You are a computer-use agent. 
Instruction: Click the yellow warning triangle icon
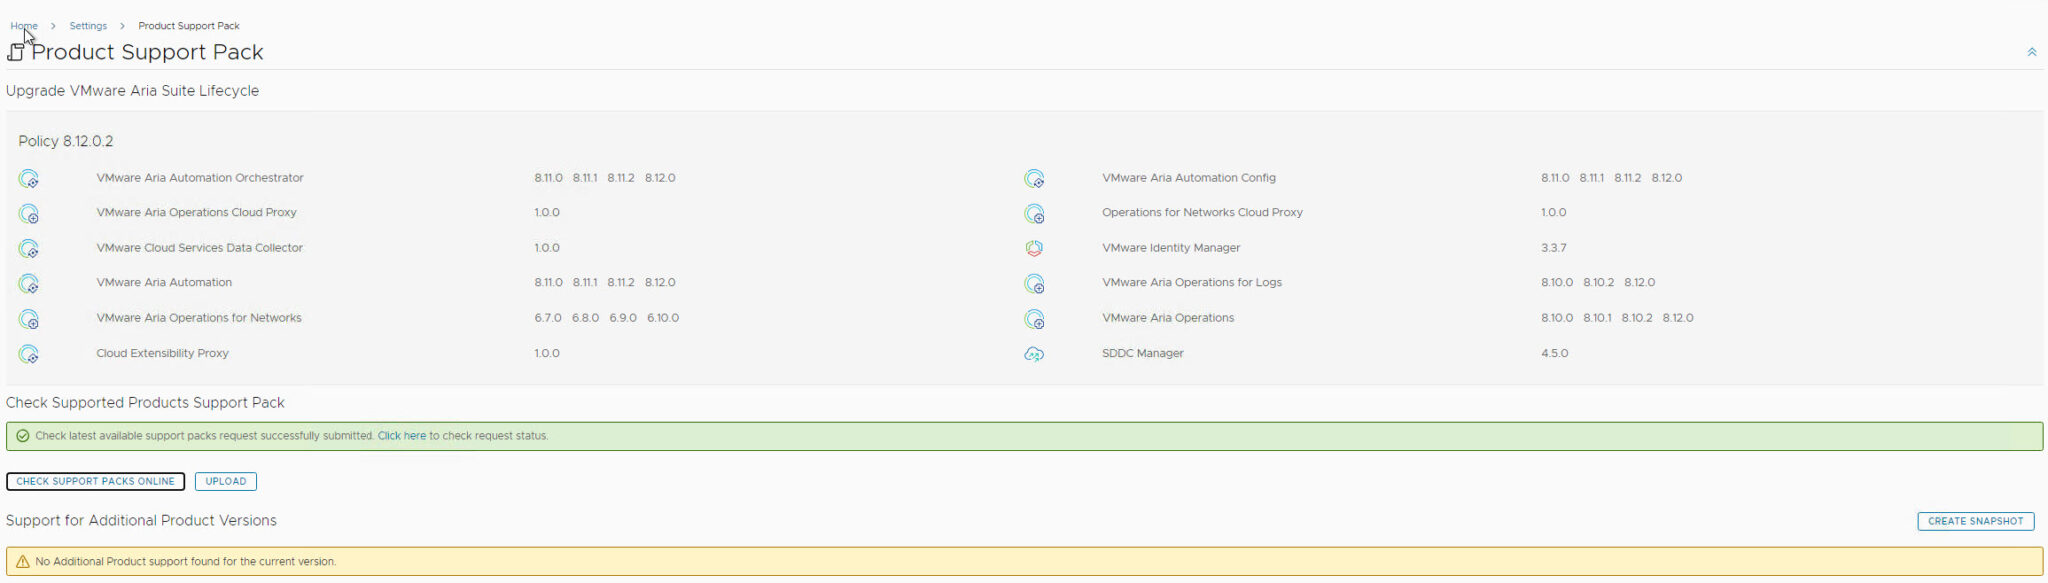point(22,562)
